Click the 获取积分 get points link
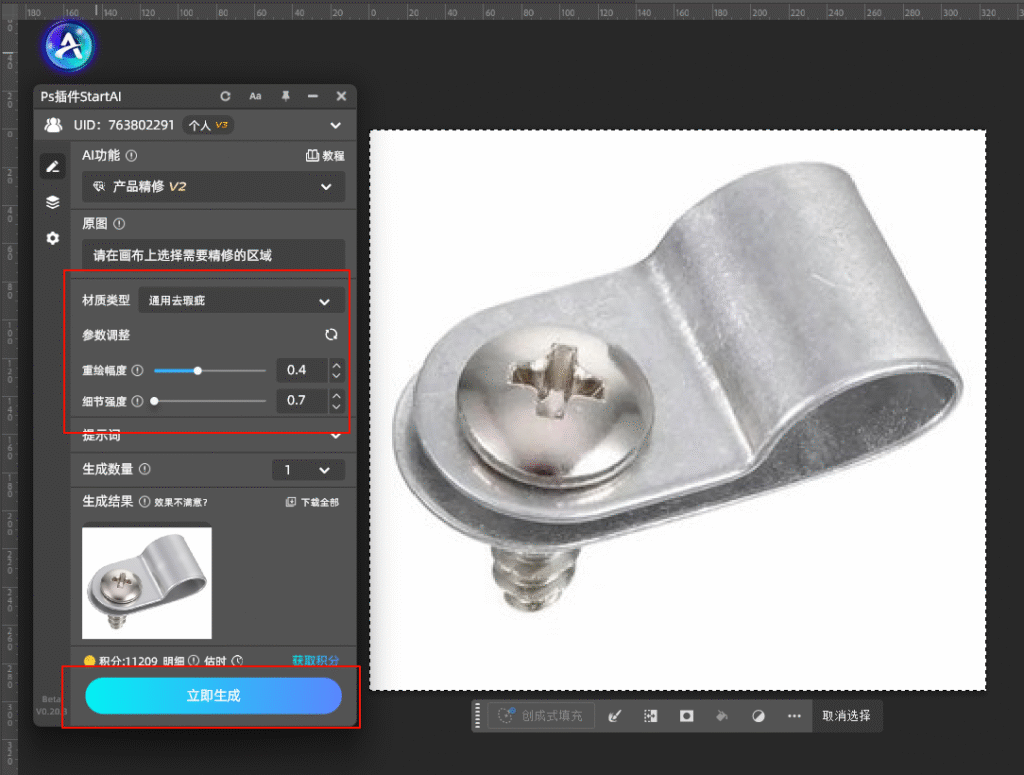This screenshot has width=1024, height=775. point(315,661)
